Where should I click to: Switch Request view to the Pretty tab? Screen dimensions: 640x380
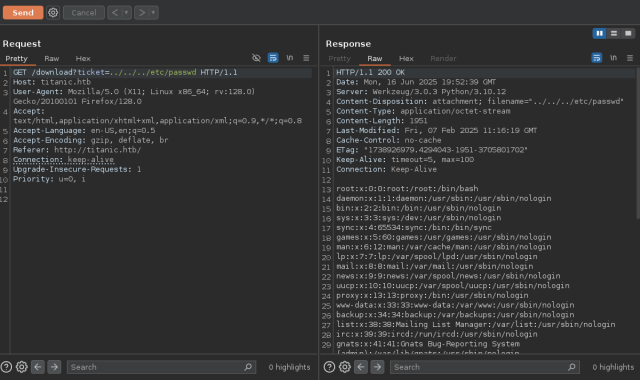16,58
